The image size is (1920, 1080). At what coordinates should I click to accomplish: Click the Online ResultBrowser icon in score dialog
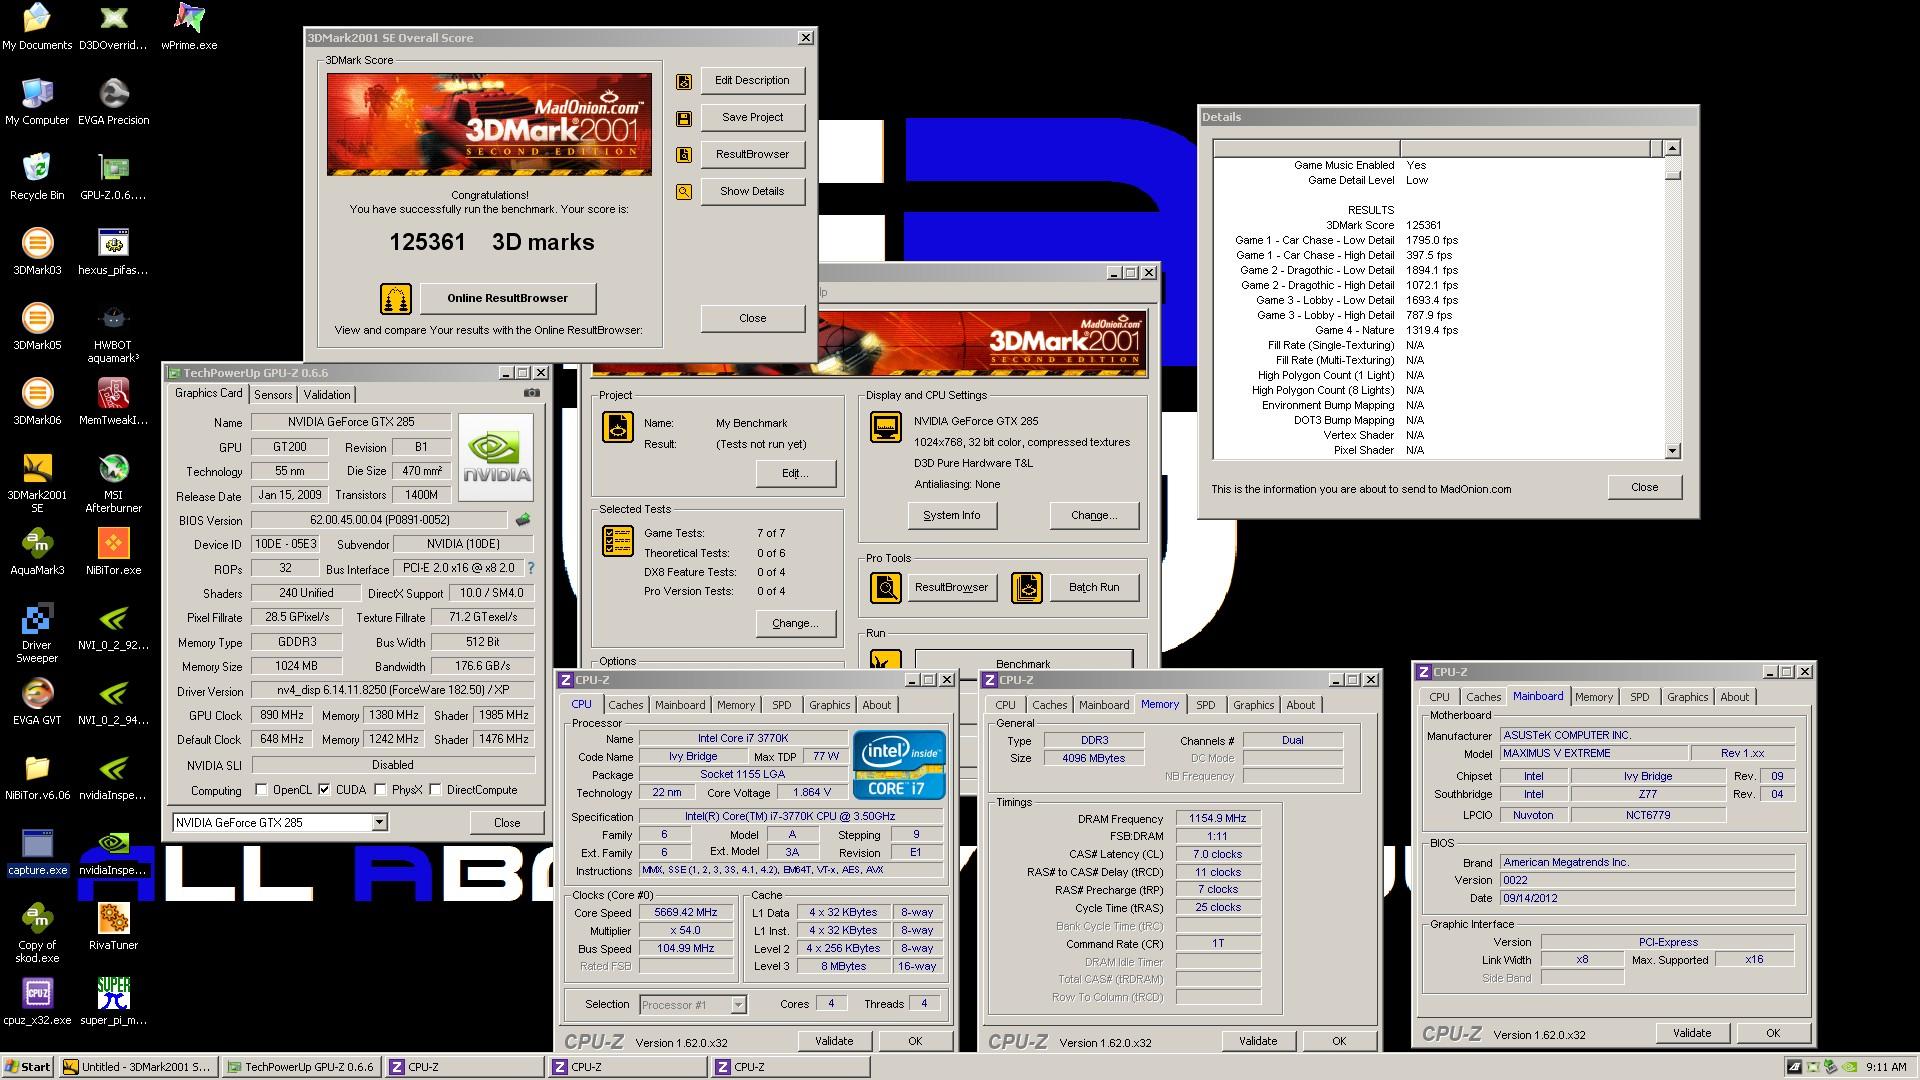point(396,298)
